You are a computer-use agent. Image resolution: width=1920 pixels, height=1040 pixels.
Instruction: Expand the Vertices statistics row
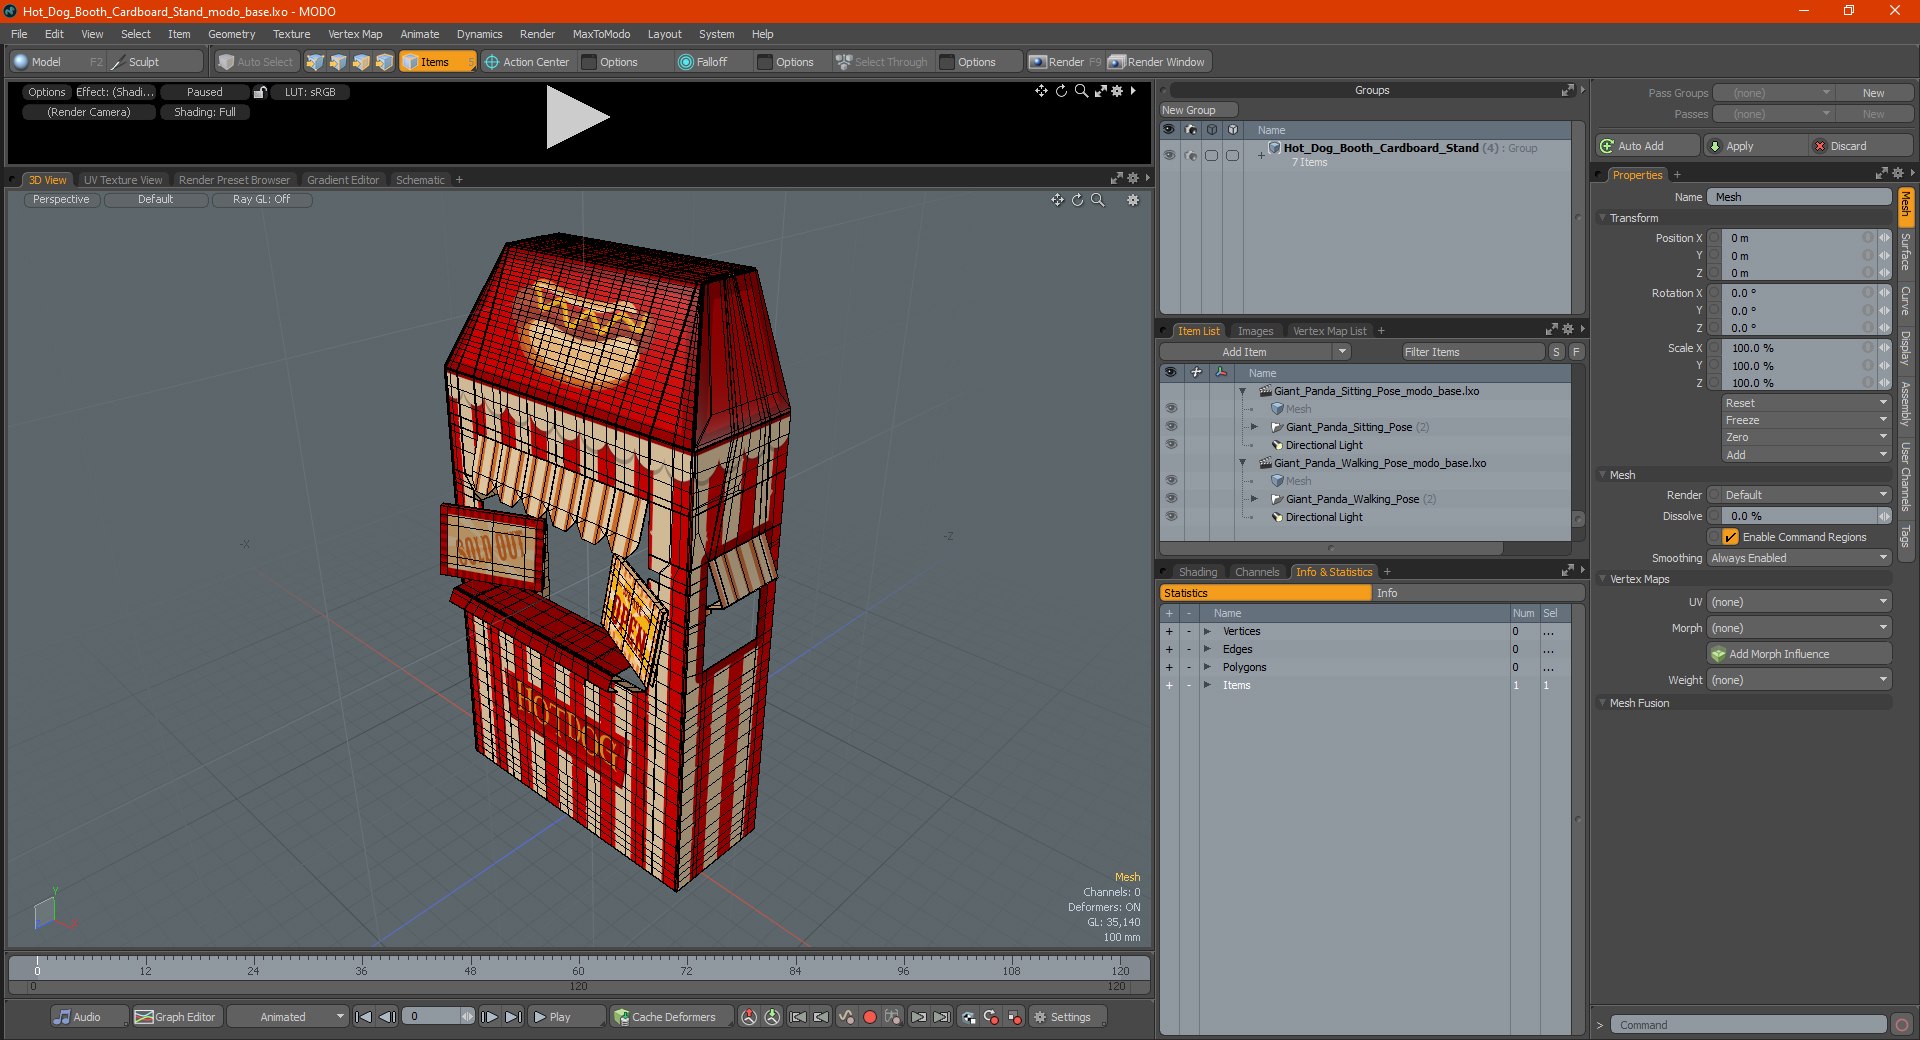(x=1208, y=631)
